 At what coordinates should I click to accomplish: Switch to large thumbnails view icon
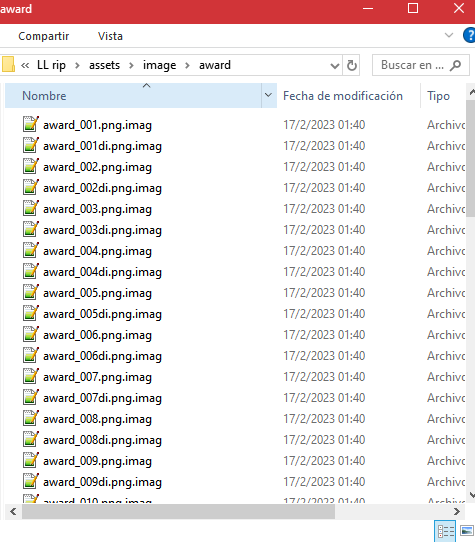click(466, 531)
